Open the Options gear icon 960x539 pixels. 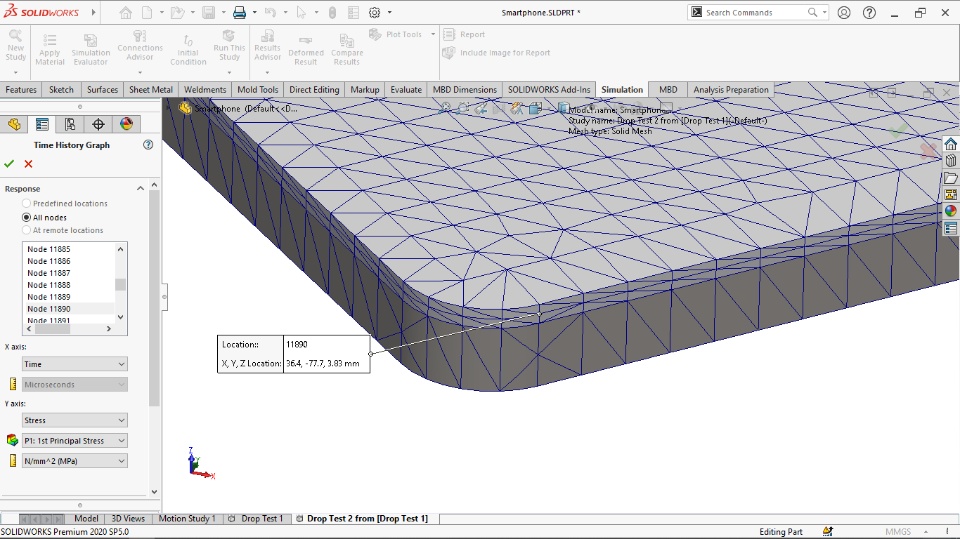click(374, 13)
